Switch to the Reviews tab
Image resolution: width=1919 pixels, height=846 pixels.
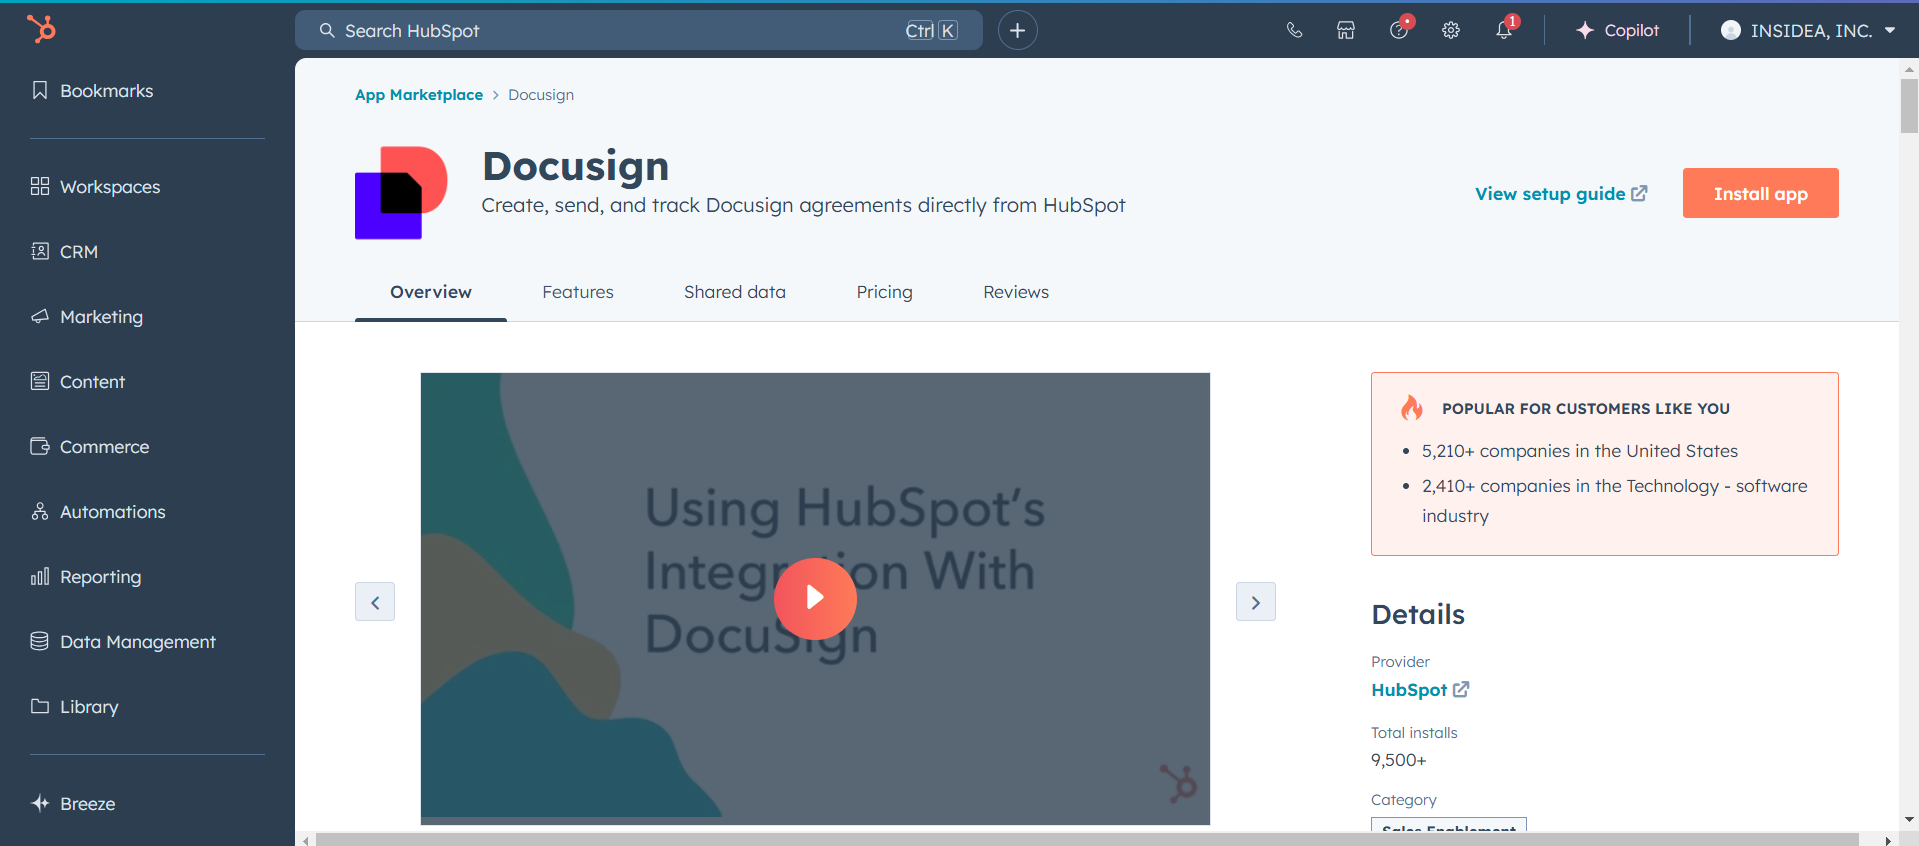coord(1016,292)
